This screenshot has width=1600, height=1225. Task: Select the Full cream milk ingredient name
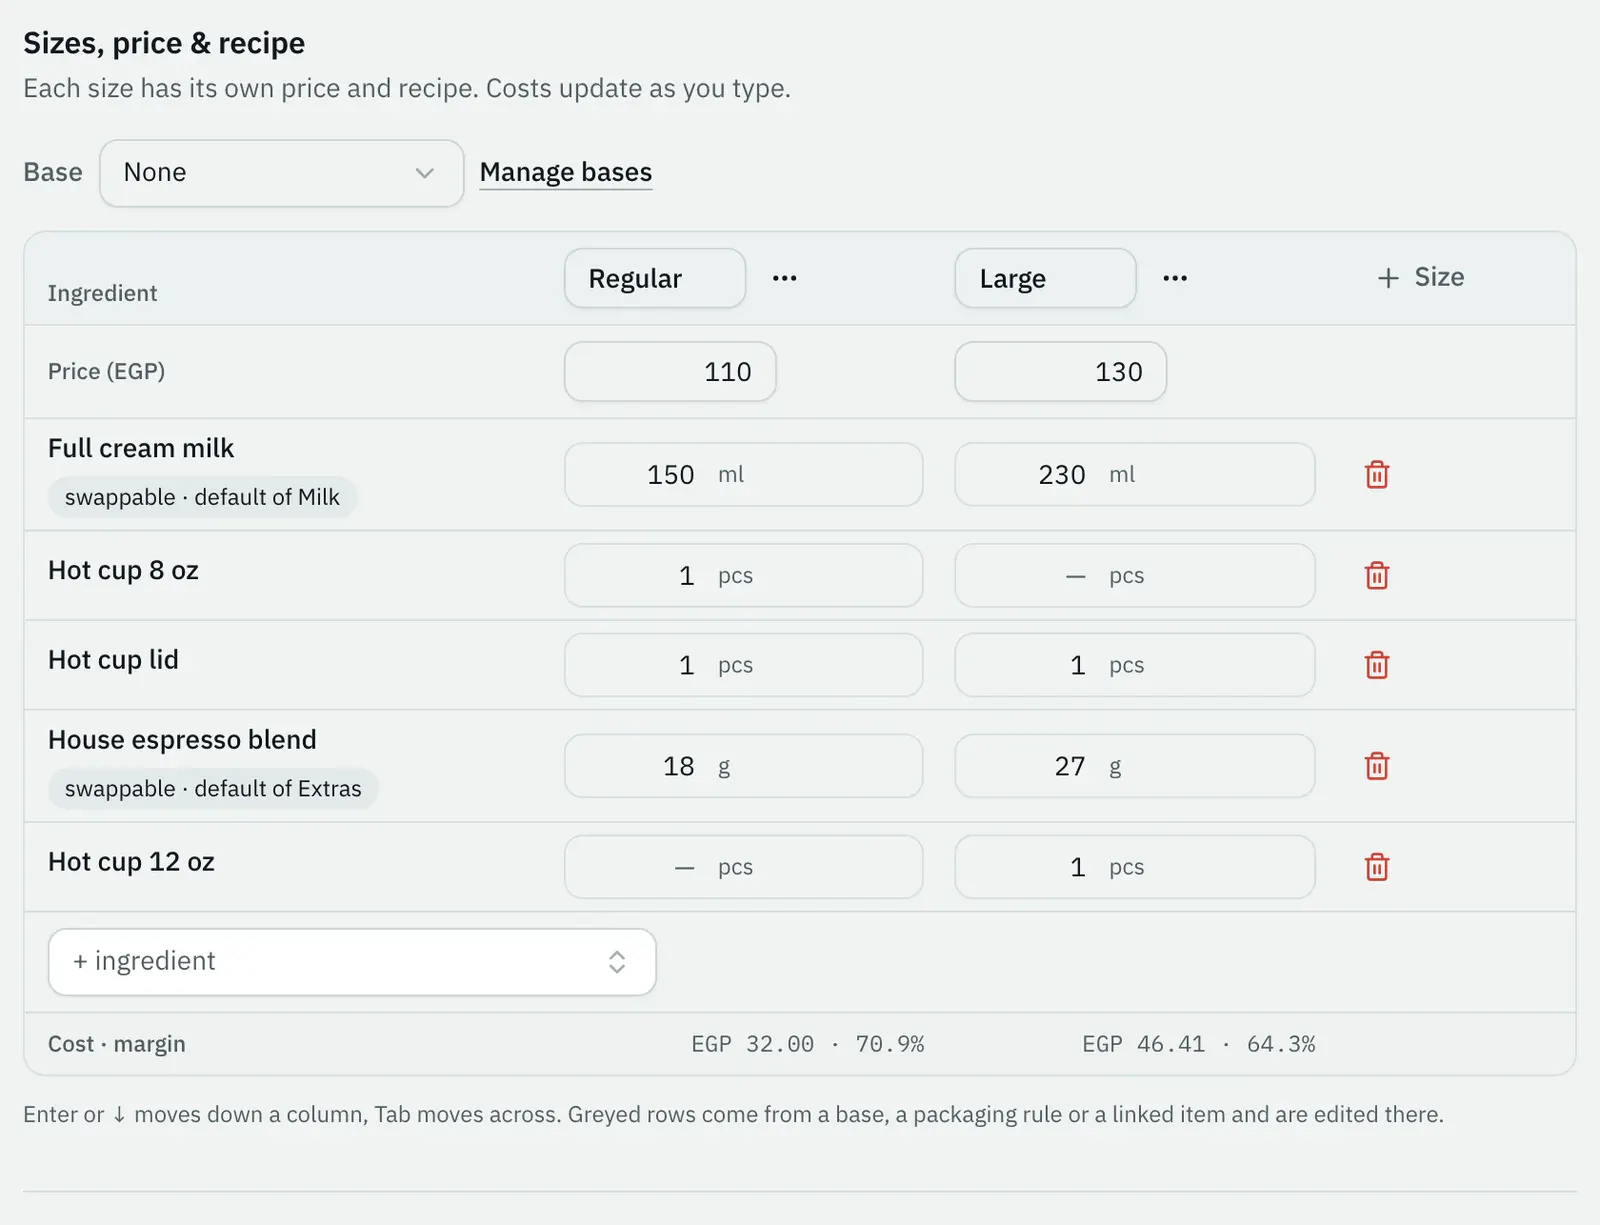click(141, 448)
